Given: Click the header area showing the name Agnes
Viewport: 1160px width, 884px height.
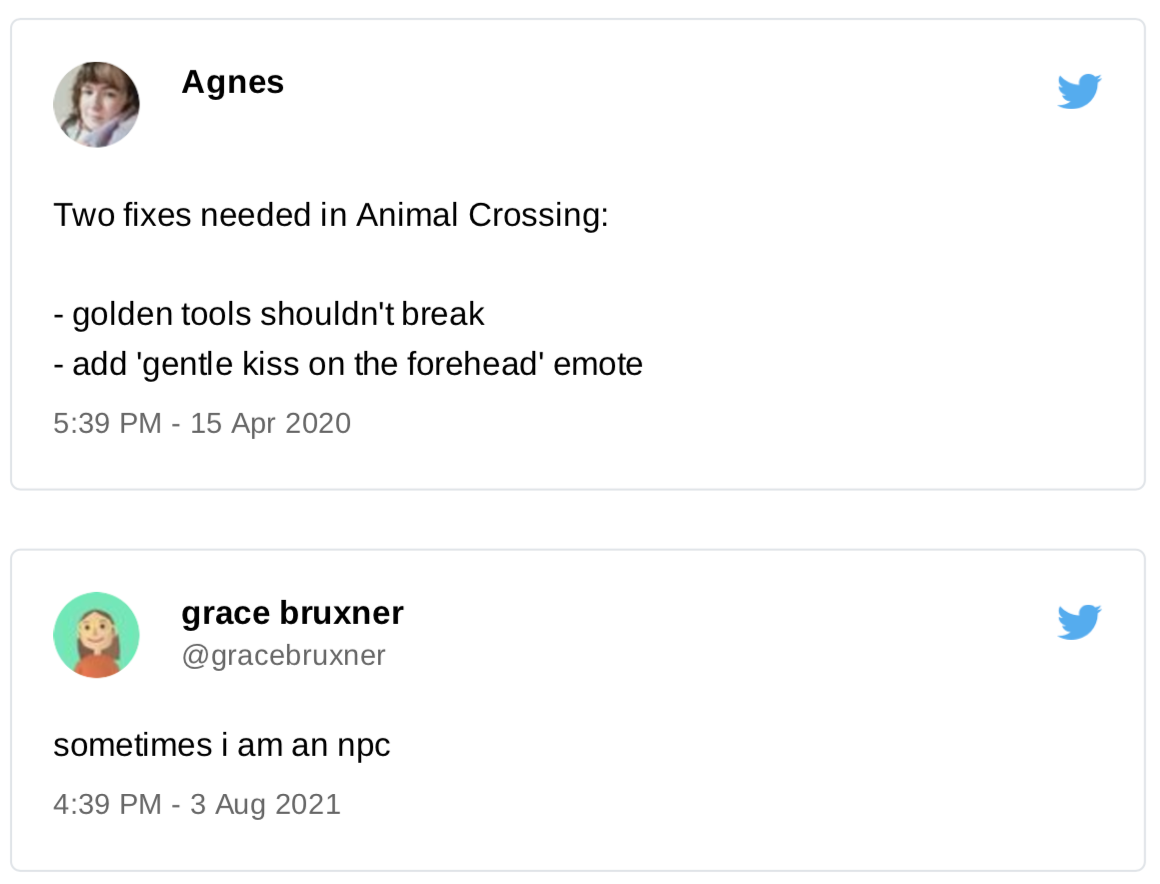Looking at the screenshot, I should 232,83.
